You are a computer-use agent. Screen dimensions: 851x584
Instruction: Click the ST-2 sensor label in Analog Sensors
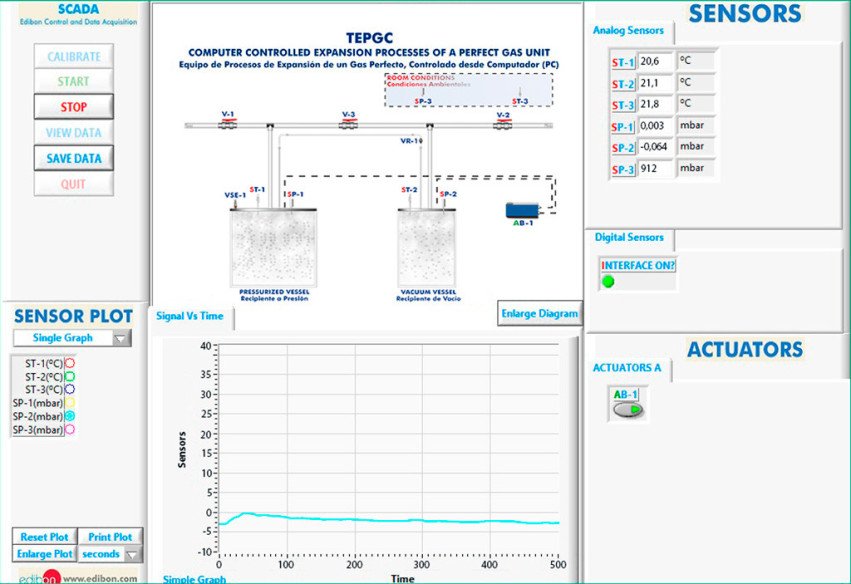click(x=623, y=84)
